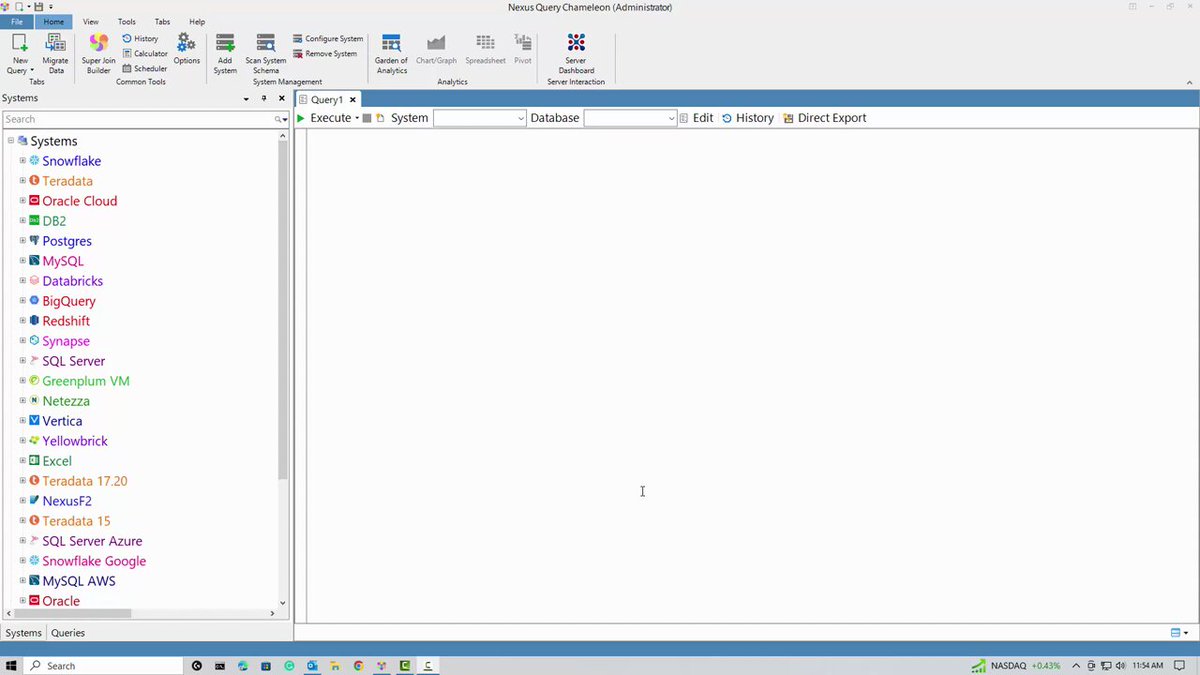
Task: Select Synapse in the systems tree
Action: click(66, 341)
